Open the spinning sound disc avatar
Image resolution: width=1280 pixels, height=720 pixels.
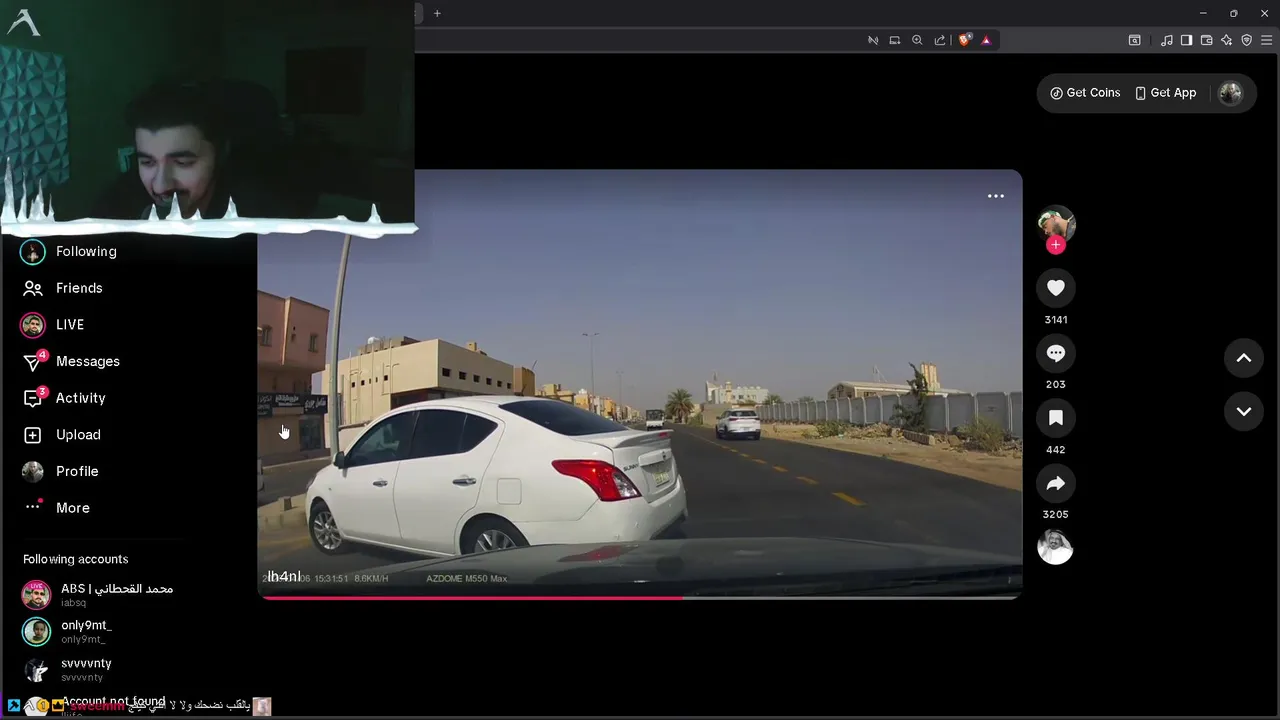point(1055,547)
